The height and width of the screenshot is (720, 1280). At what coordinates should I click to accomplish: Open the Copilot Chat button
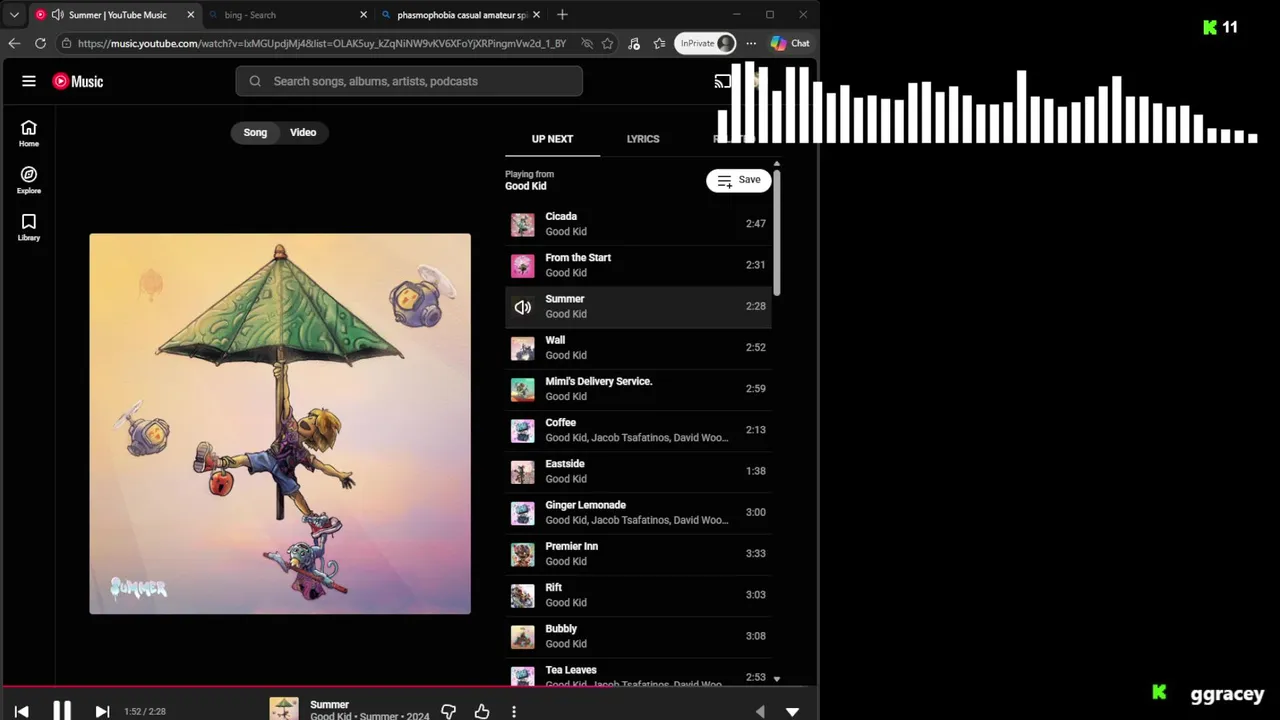(790, 43)
